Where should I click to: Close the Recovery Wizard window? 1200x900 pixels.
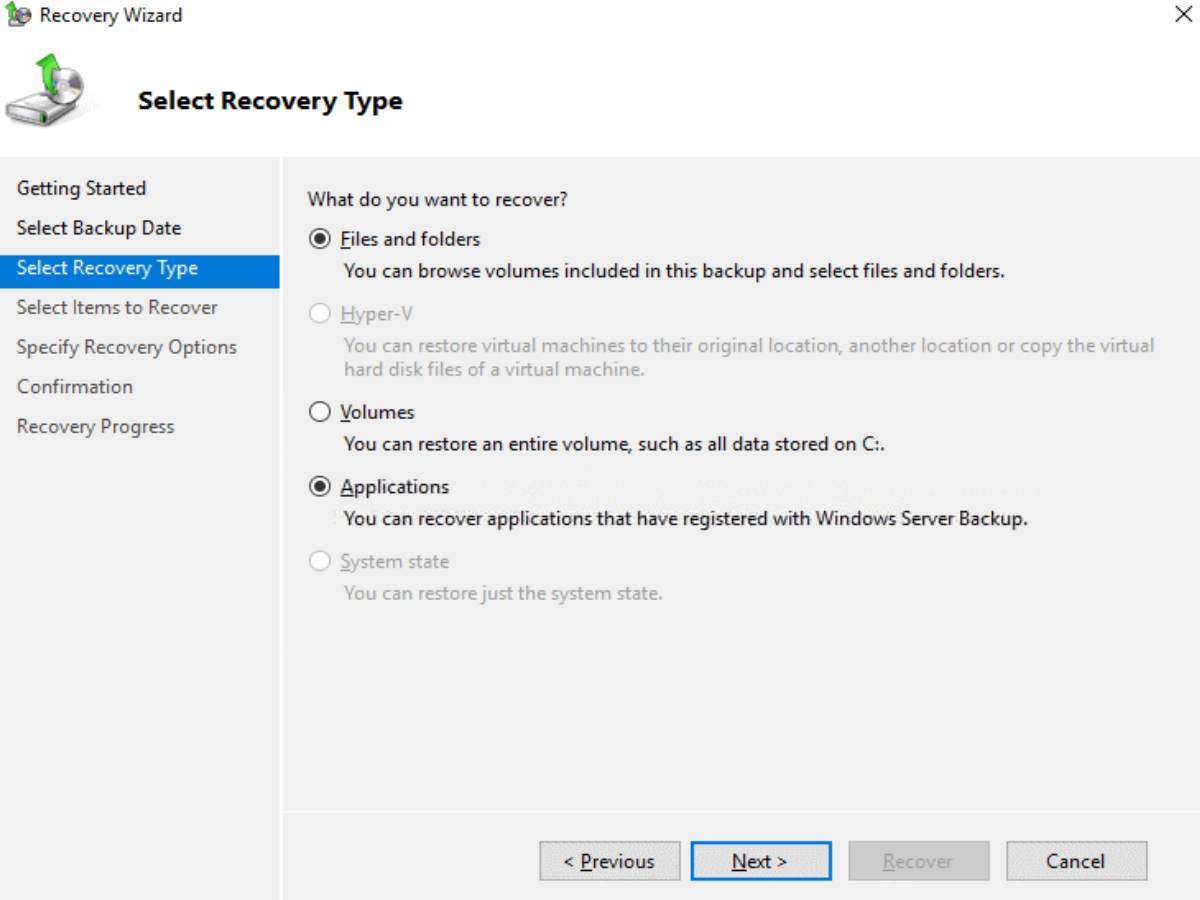coord(1183,15)
